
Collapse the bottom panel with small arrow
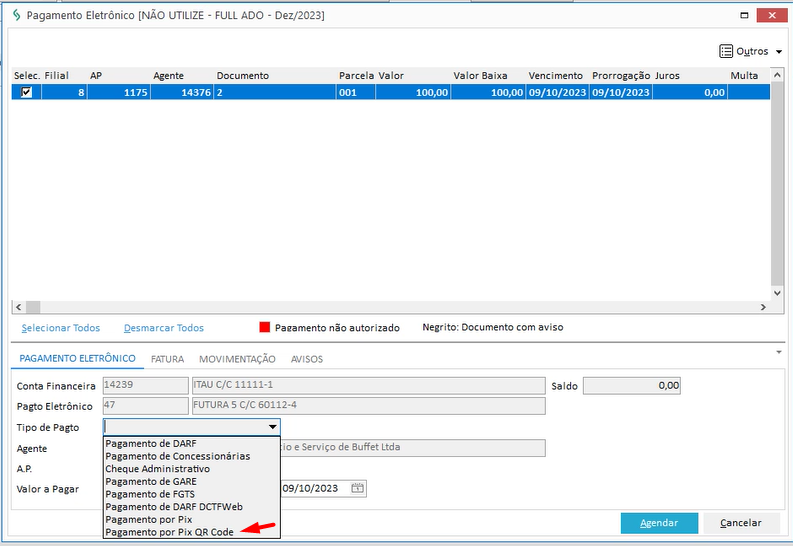pos(778,352)
